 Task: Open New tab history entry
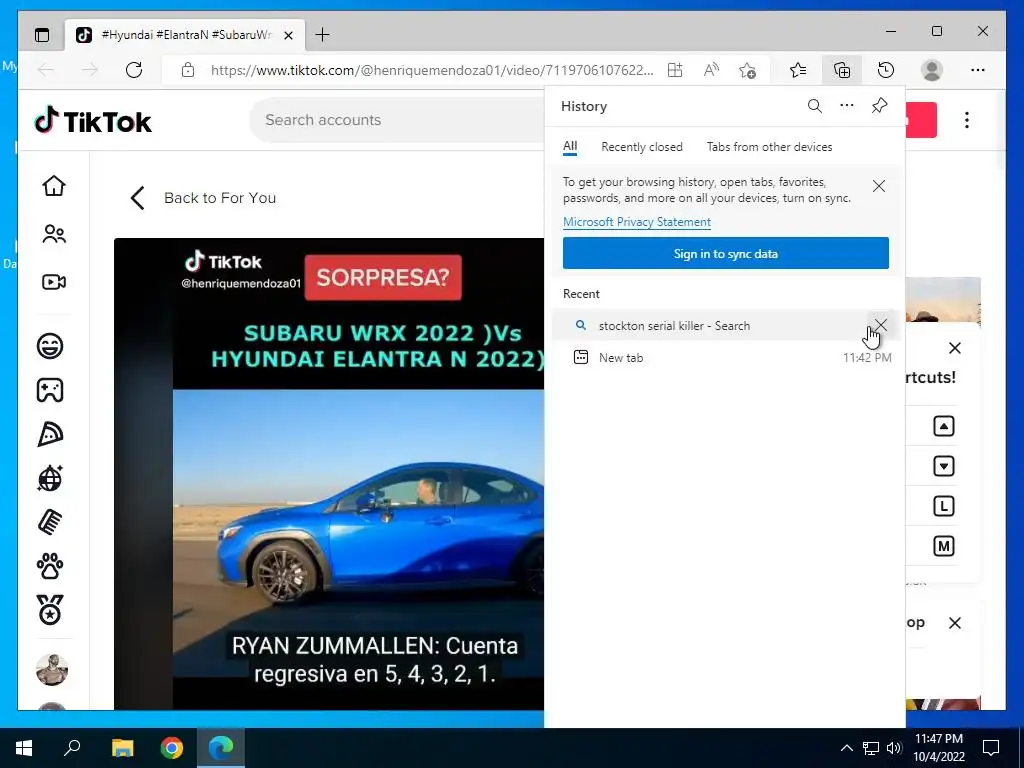pyautogui.click(x=727, y=357)
